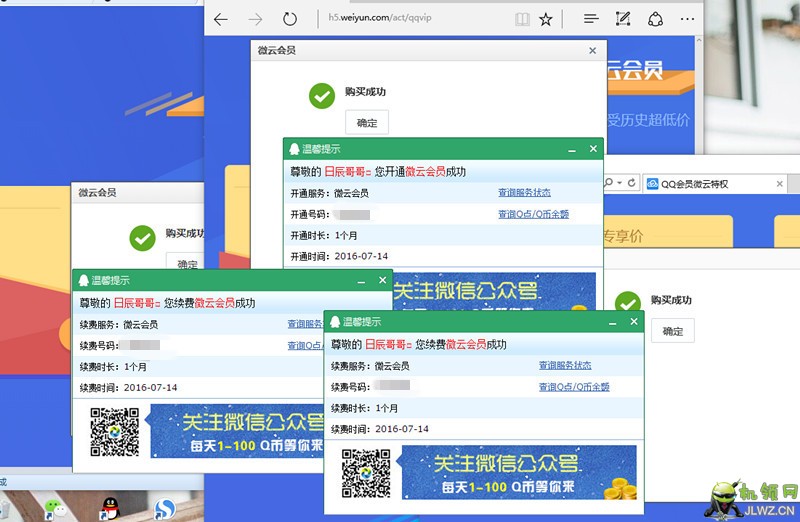Open the address bar dropdown arrow in IE
The height and width of the screenshot is (522, 800).
[x=619, y=183]
